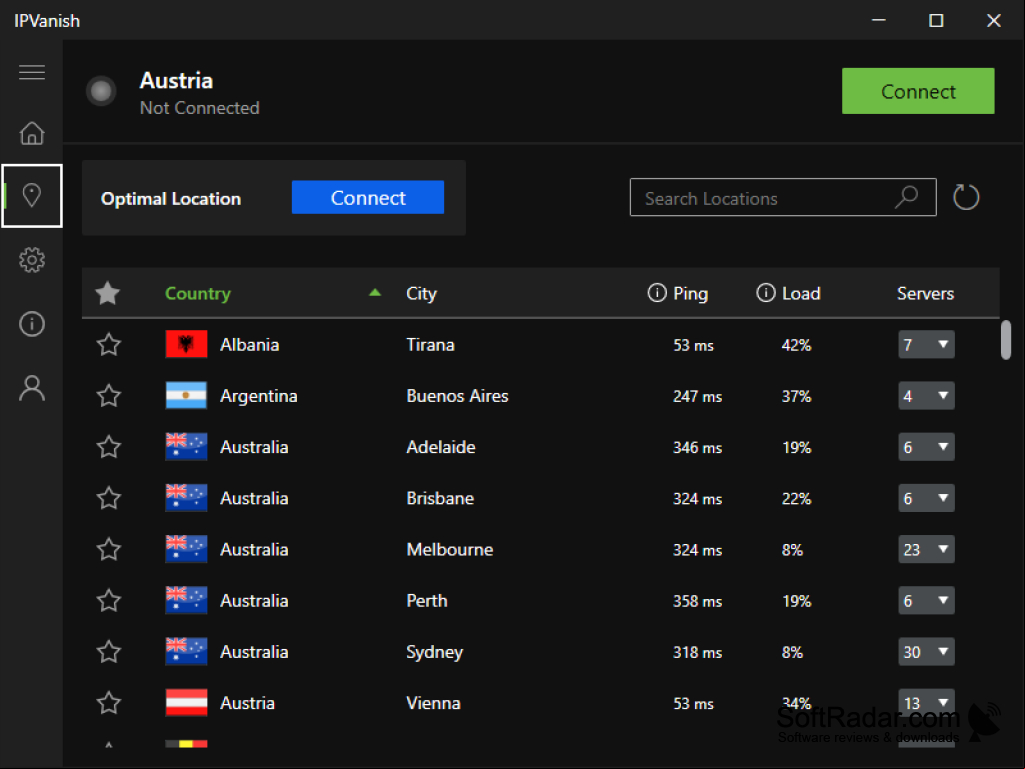Click the Albania flag icon
The width and height of the screenshot is (1025, 769).
[x=186, y=344]
